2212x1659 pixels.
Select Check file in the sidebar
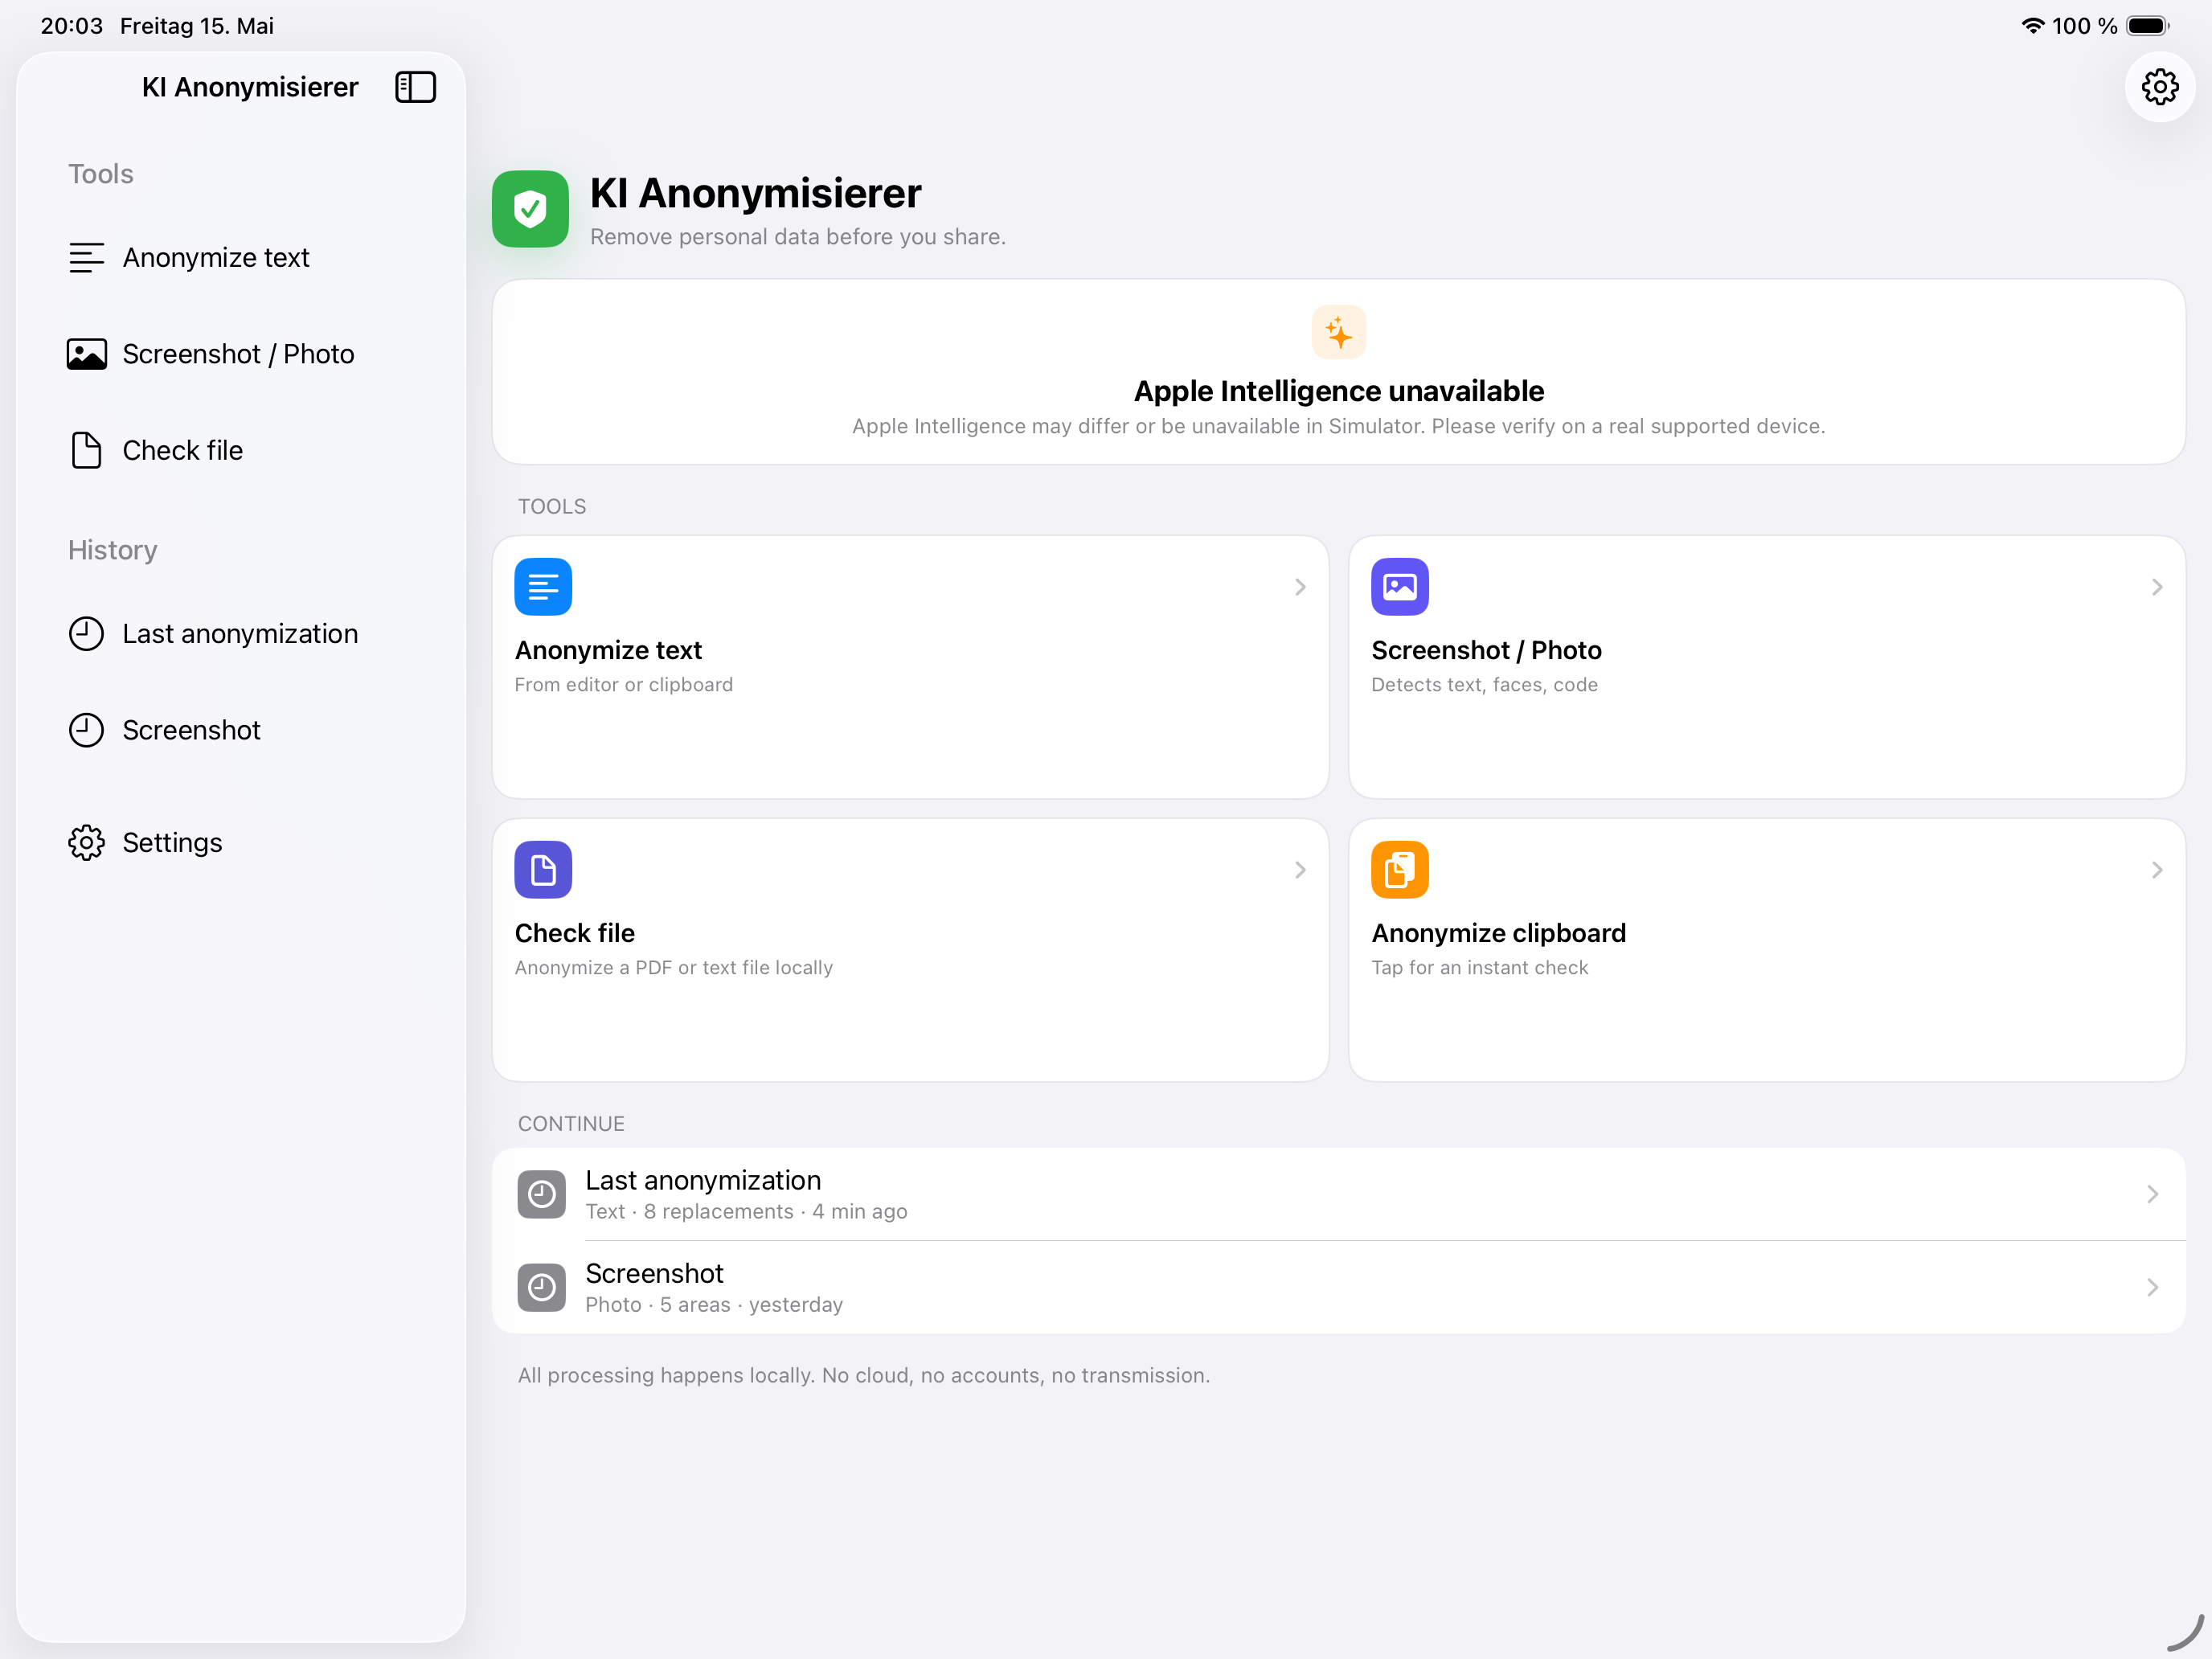(241, 450)
